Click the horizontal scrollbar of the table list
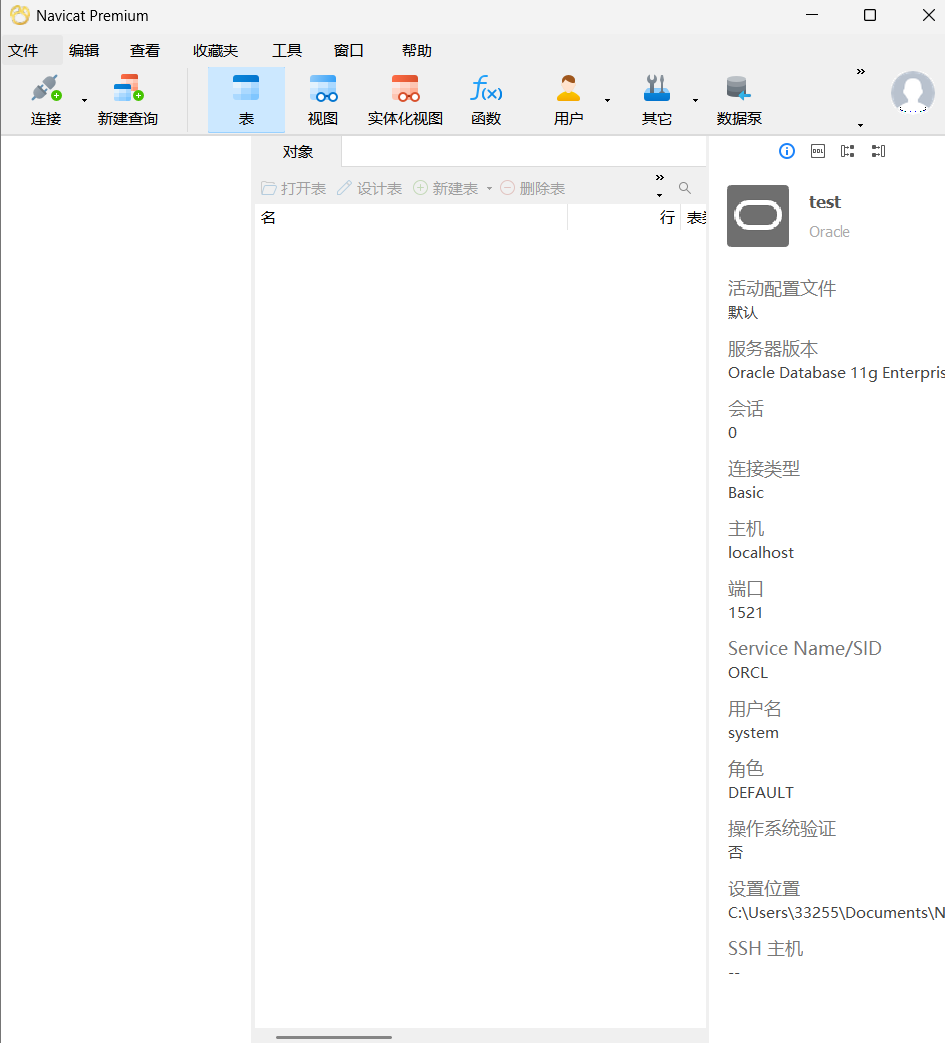This screenshot has height=1043, width=945. click(x=334, y=1037)
